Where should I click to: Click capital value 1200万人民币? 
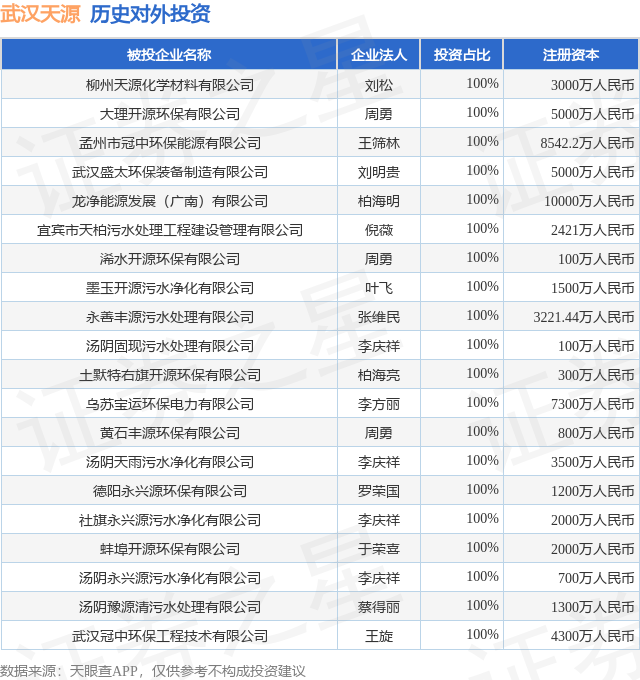[x=592, y=491]
